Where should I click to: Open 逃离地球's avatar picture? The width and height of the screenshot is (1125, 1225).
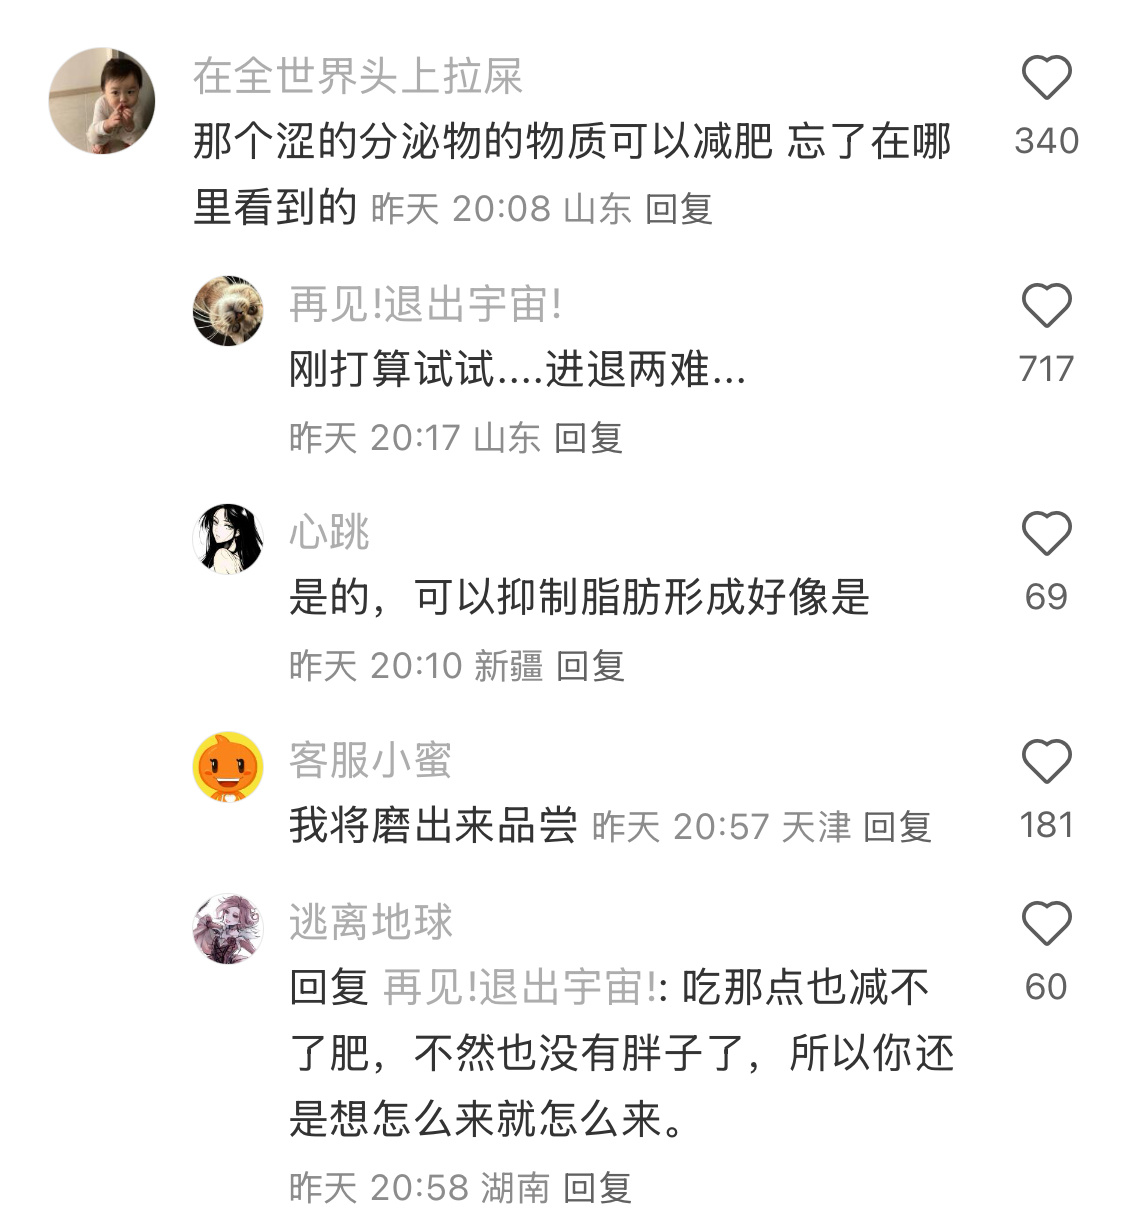point(229,929)
